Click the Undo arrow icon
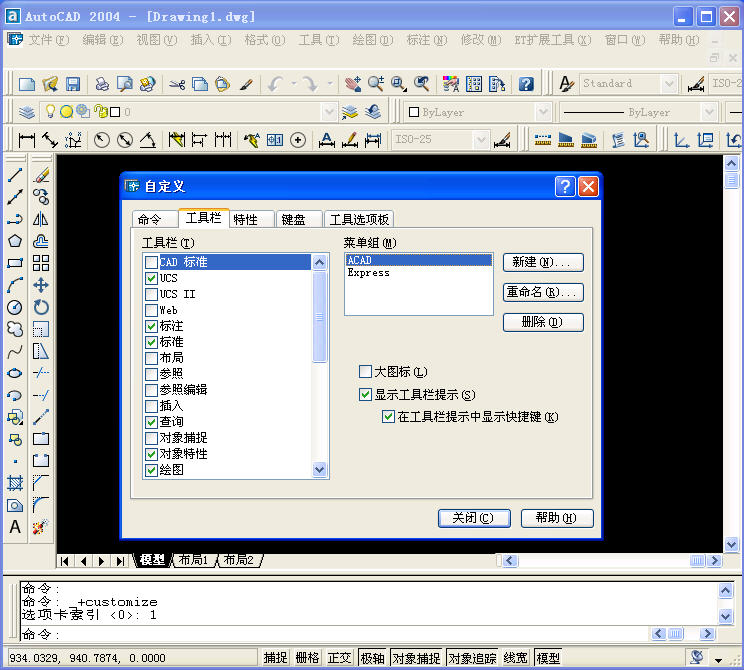 point(275,84)
